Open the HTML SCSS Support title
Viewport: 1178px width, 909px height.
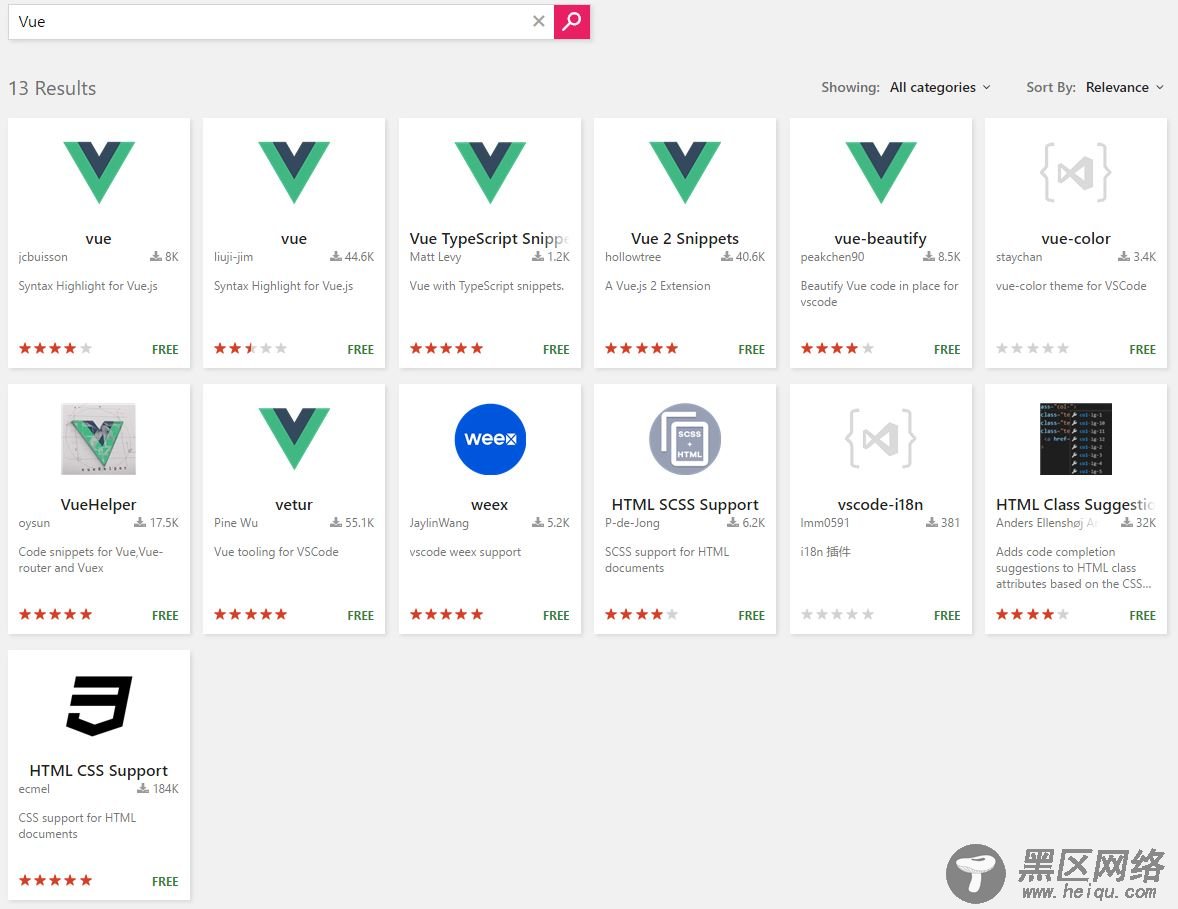click(x=685, y=504)
